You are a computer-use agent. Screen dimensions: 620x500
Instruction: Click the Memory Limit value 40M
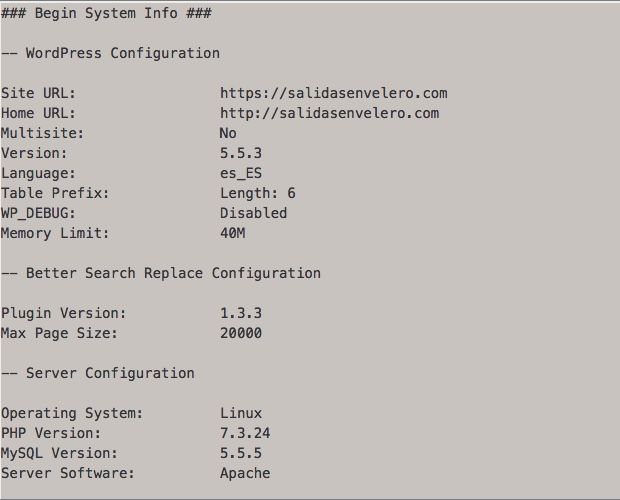click(232, 233)
